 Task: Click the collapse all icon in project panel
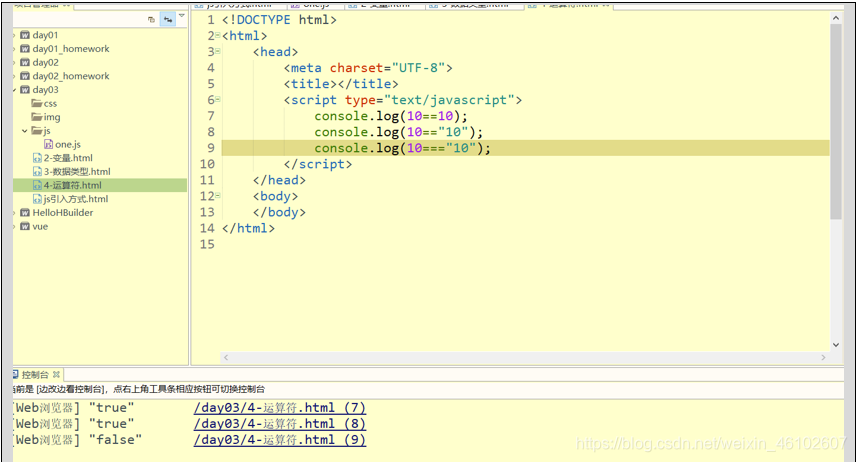(x=151, y=20)
